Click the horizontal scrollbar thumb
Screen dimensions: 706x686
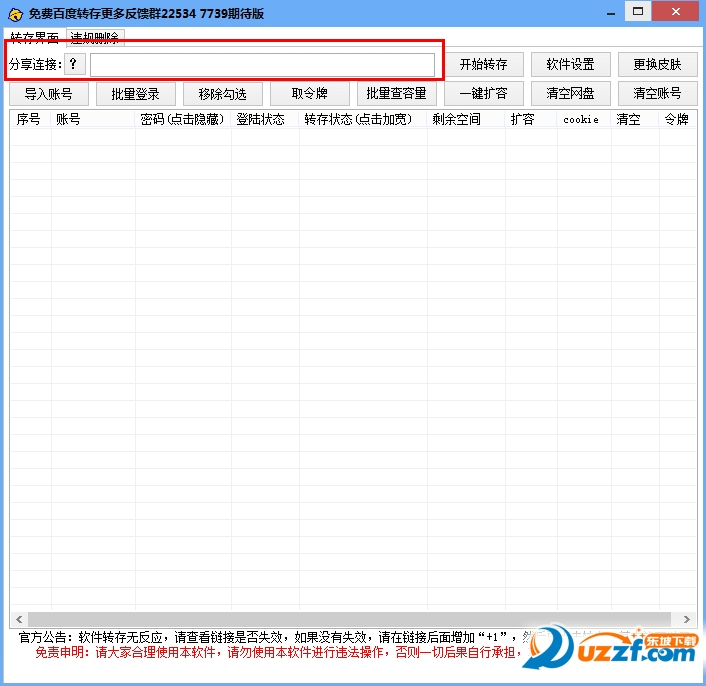[x=349, y=619]
